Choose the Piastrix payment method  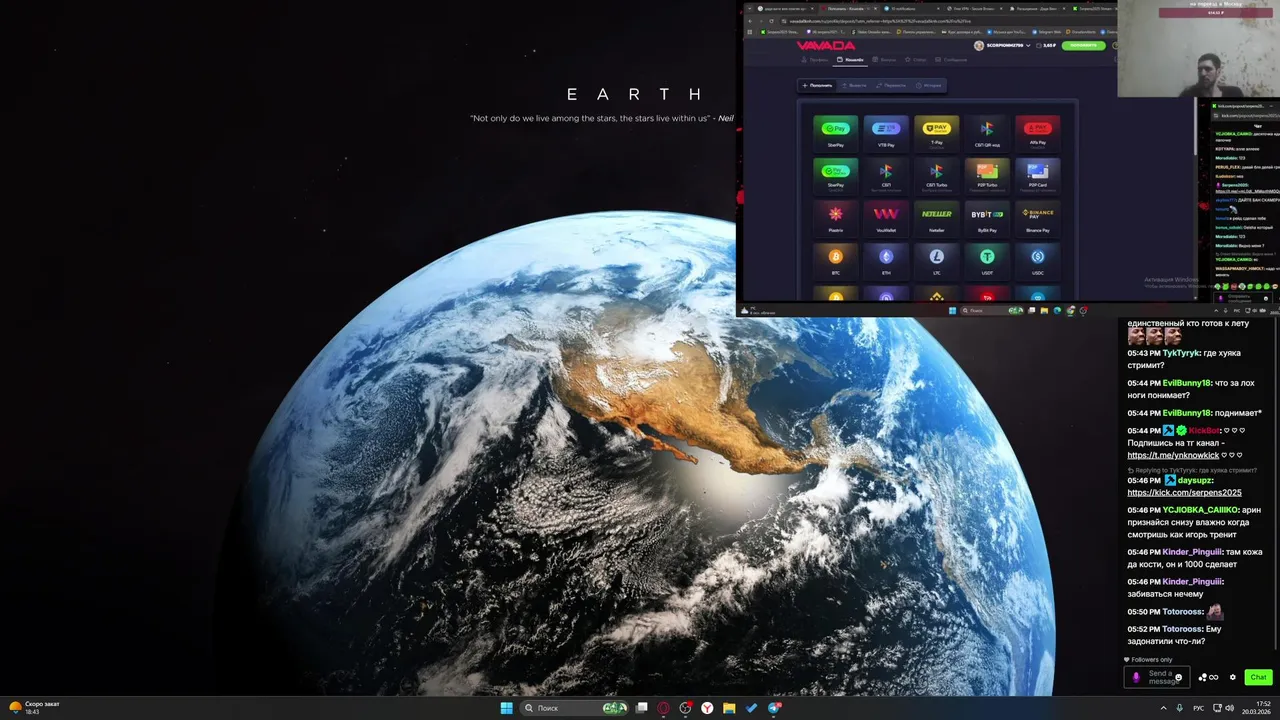[x=835, y=218]
